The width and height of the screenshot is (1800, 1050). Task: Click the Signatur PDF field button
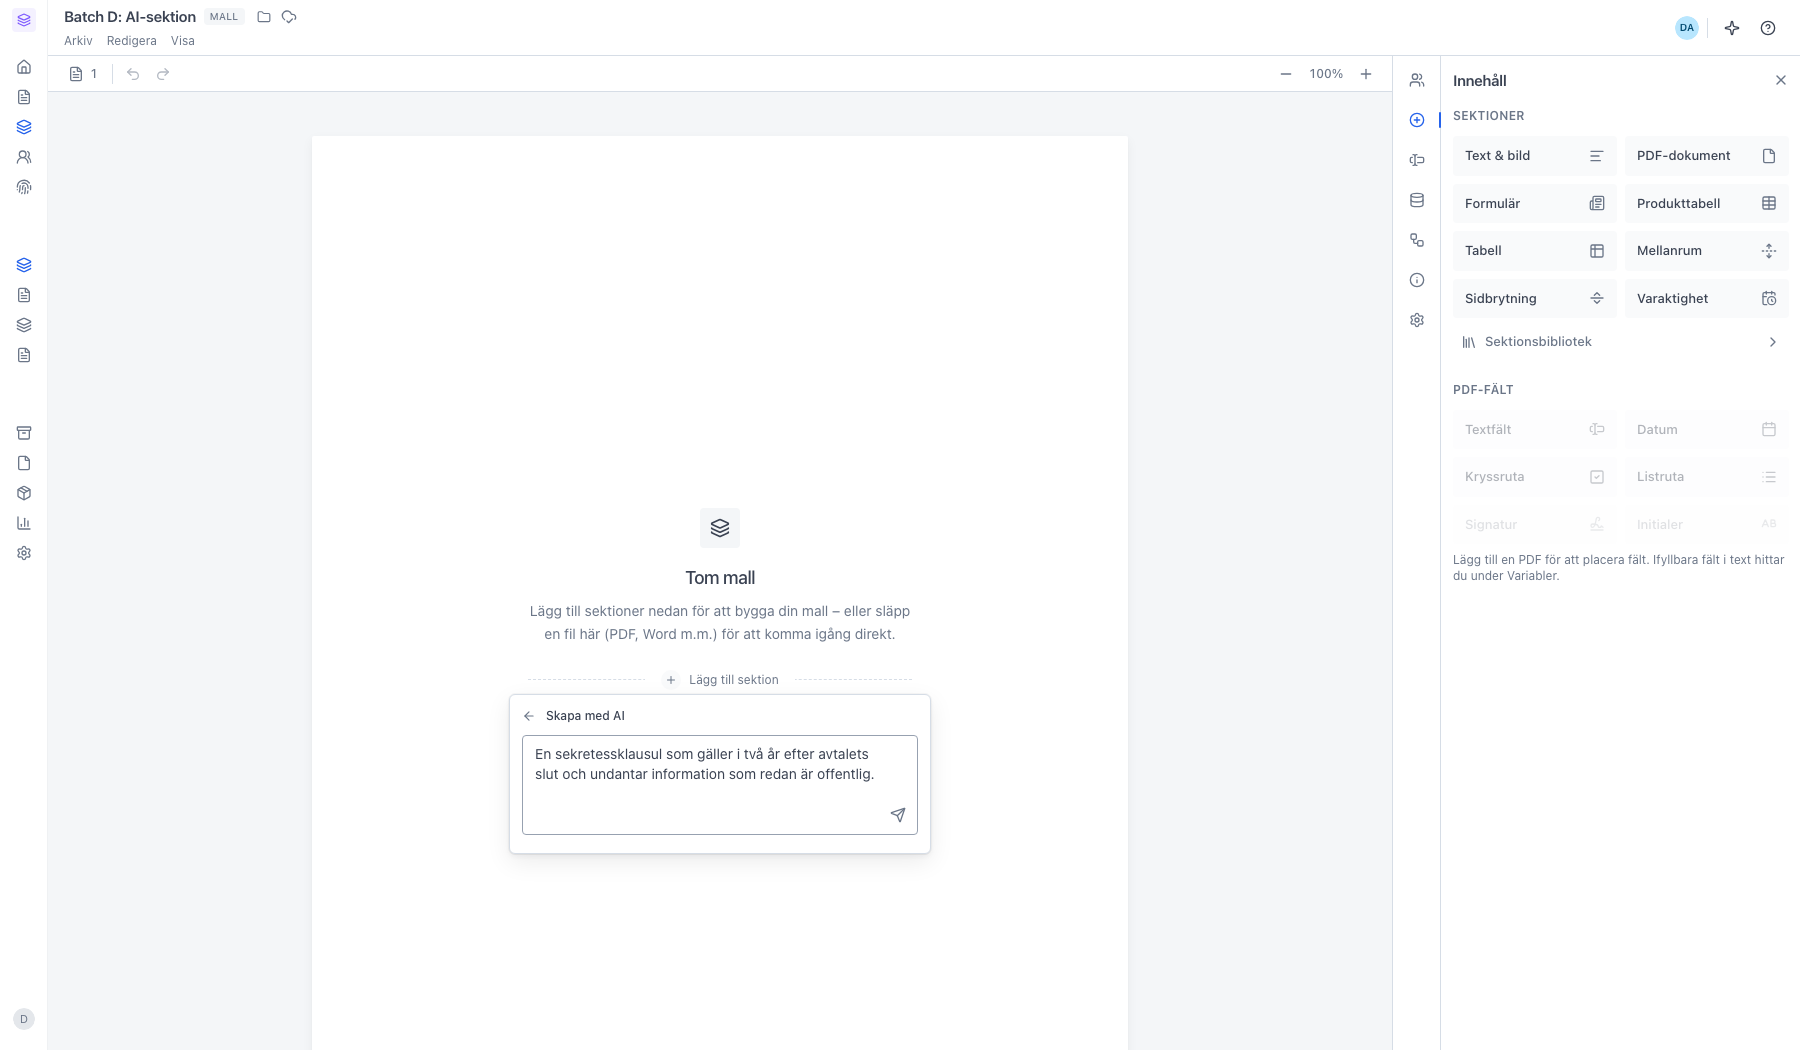(x=1535, y=525)
